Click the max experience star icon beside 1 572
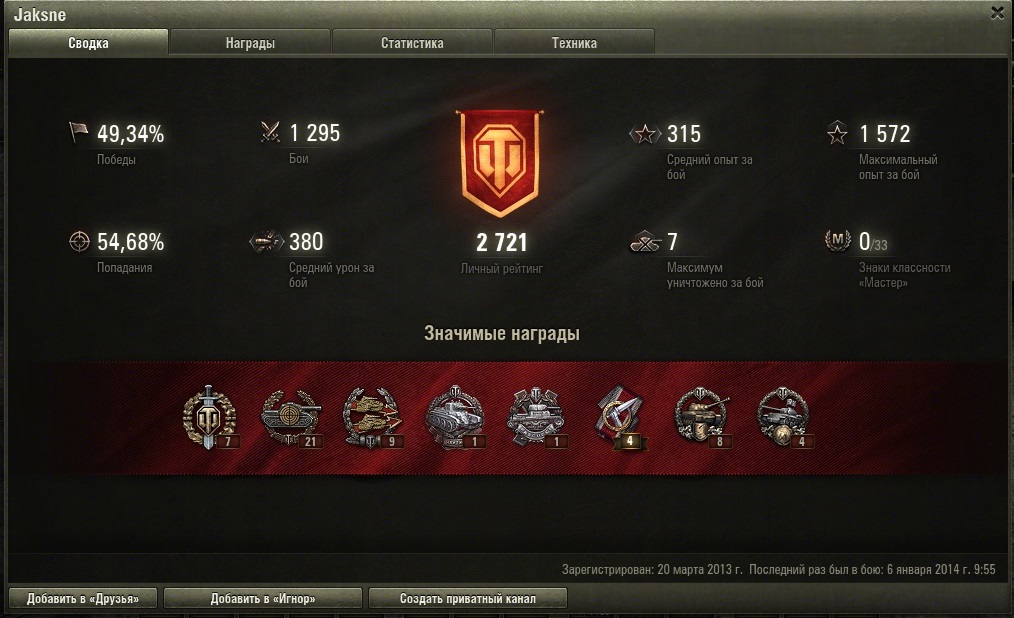 [837, 133]
